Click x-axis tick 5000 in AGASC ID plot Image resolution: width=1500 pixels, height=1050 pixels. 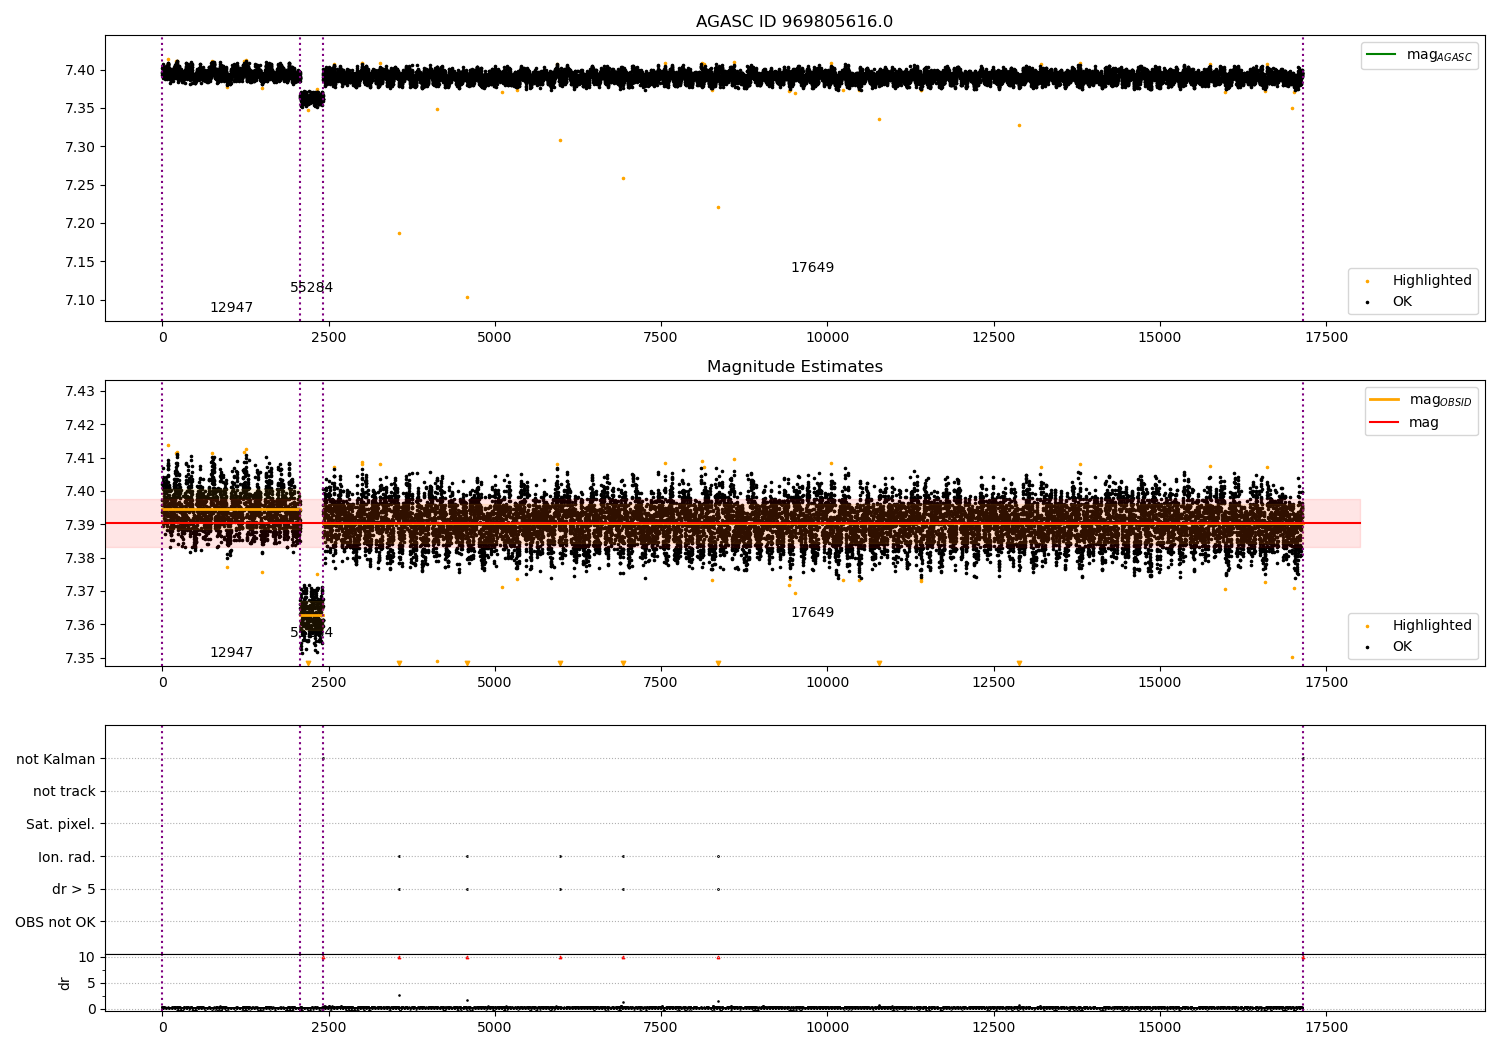(495, 338)
